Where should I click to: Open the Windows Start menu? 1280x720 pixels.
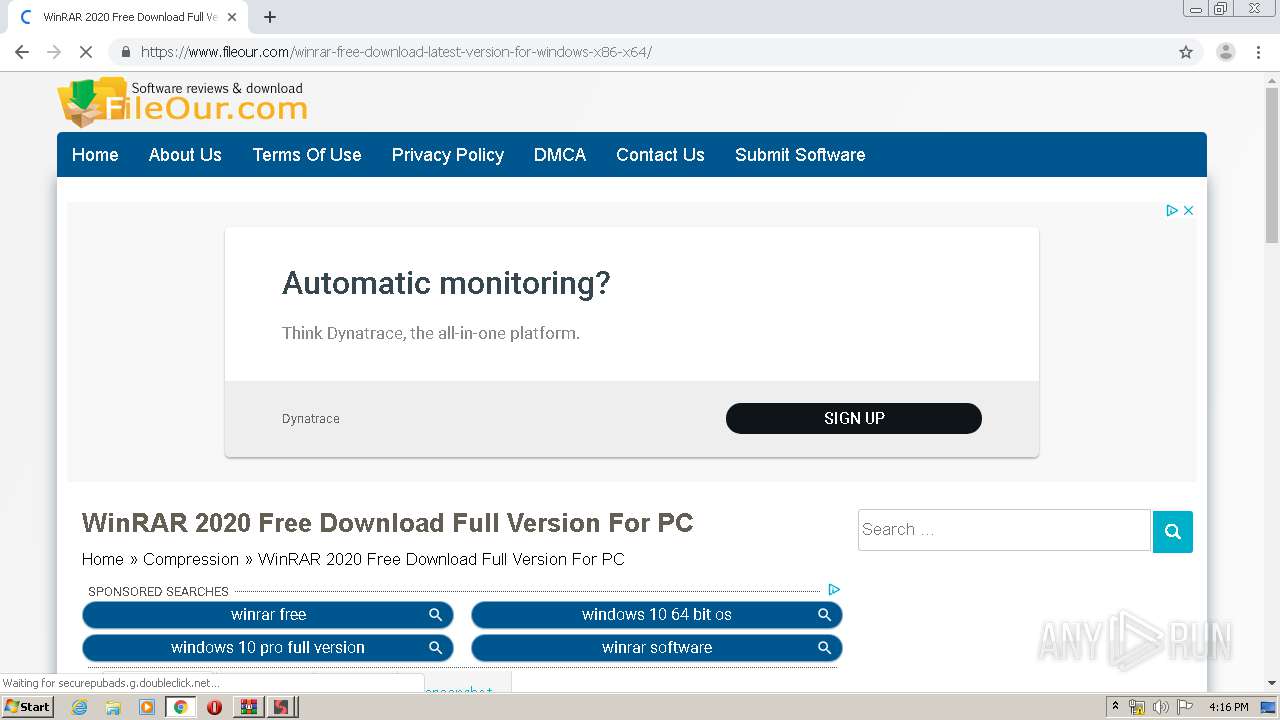pyautogui.click(x=27, y=707)
